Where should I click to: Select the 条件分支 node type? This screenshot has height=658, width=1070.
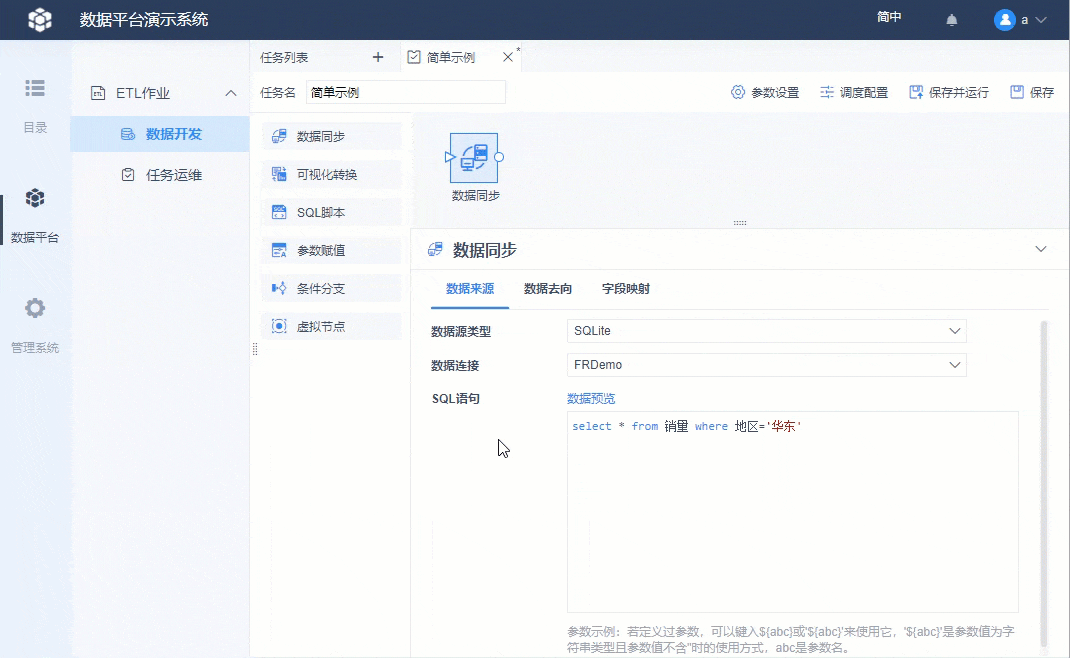332,288
